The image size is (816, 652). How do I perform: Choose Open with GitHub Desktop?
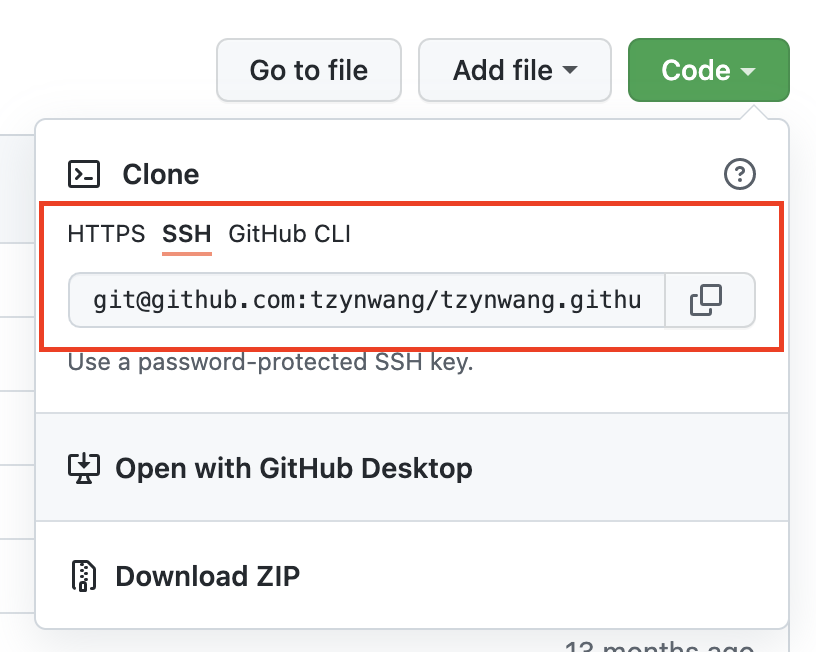coord(294,467)
